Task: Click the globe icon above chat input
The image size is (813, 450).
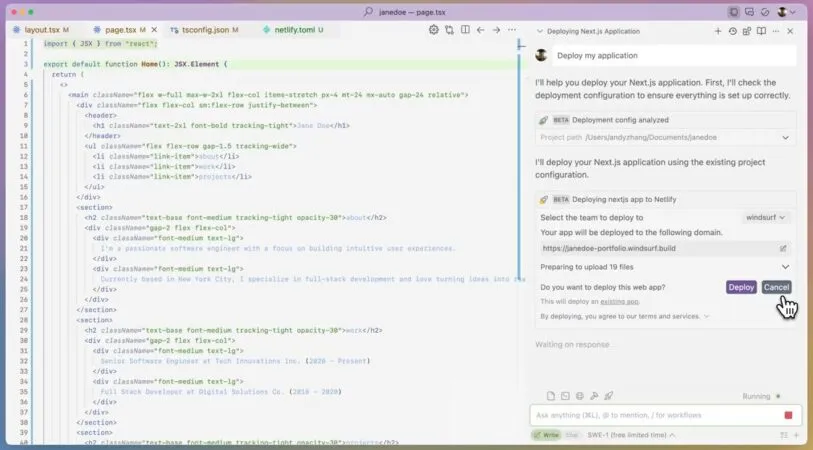Action: 580,396
